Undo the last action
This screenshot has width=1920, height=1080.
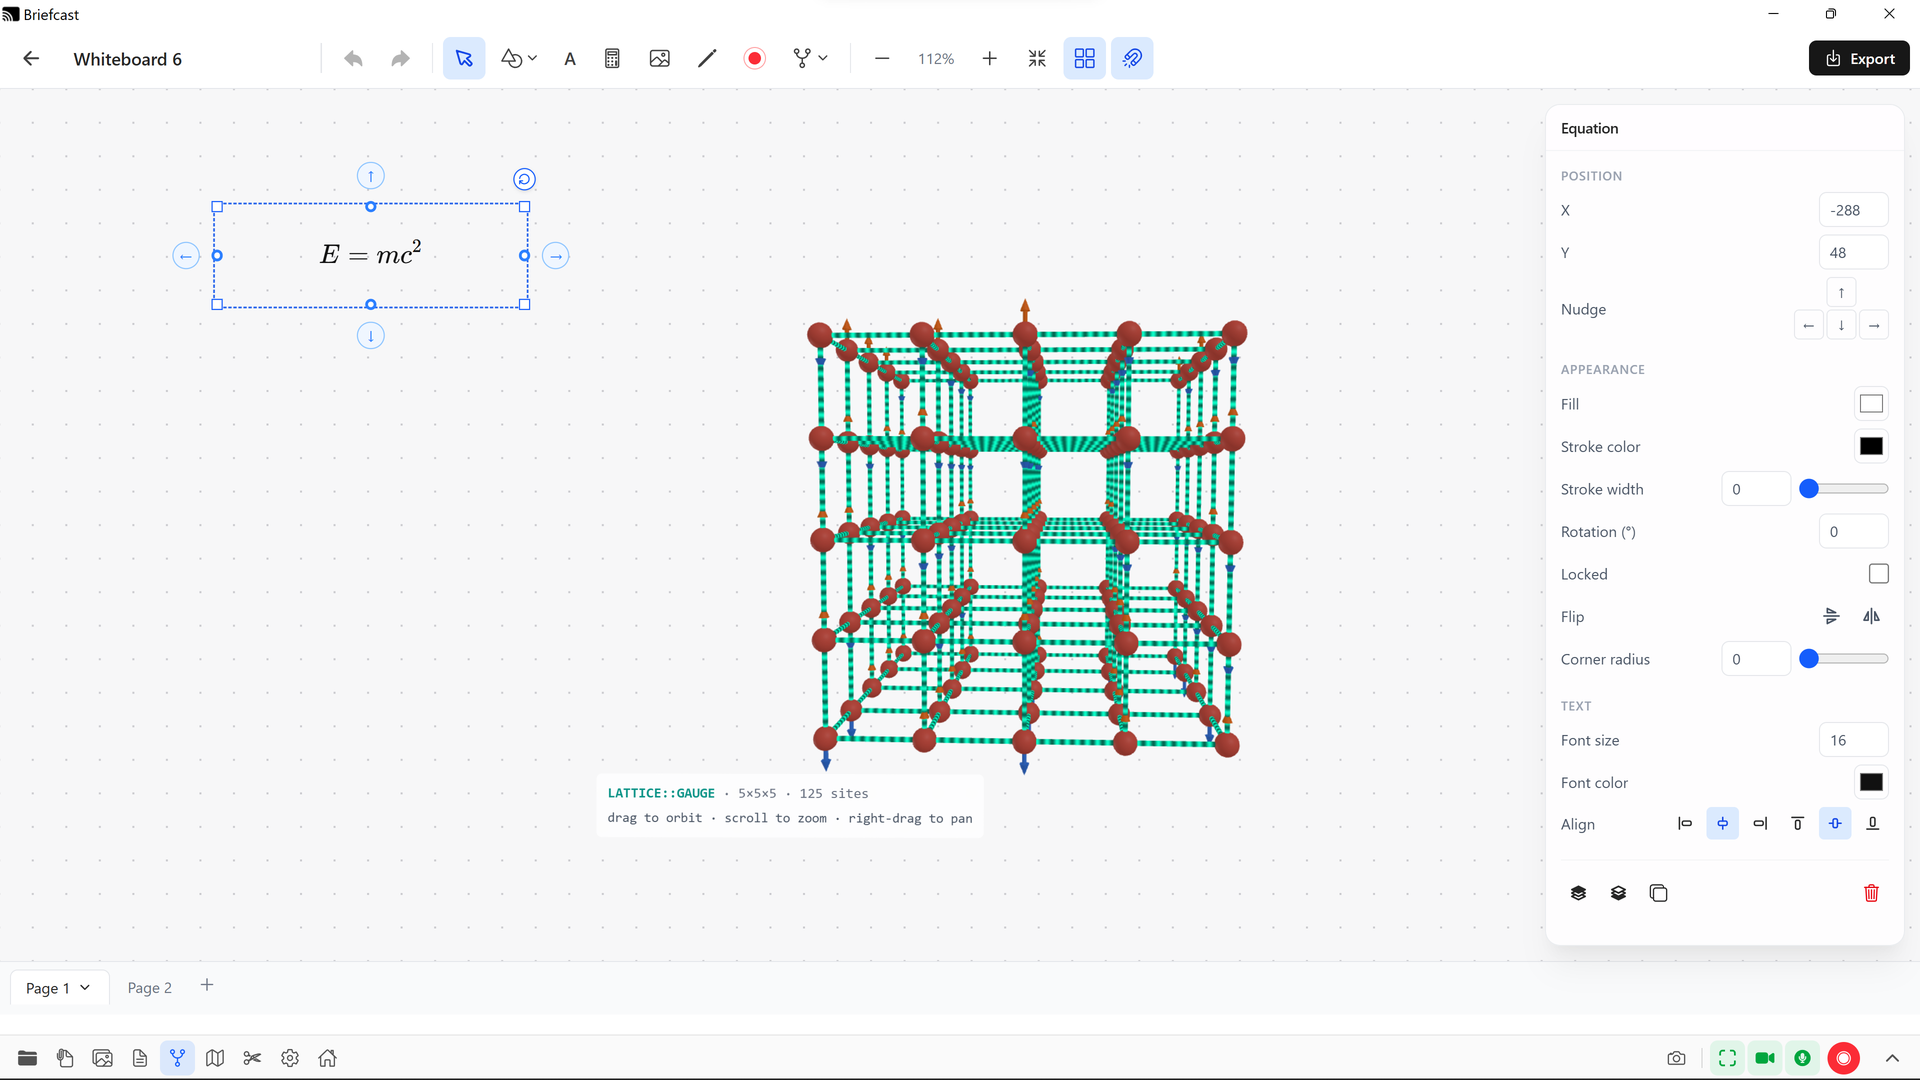coord(353,59)
